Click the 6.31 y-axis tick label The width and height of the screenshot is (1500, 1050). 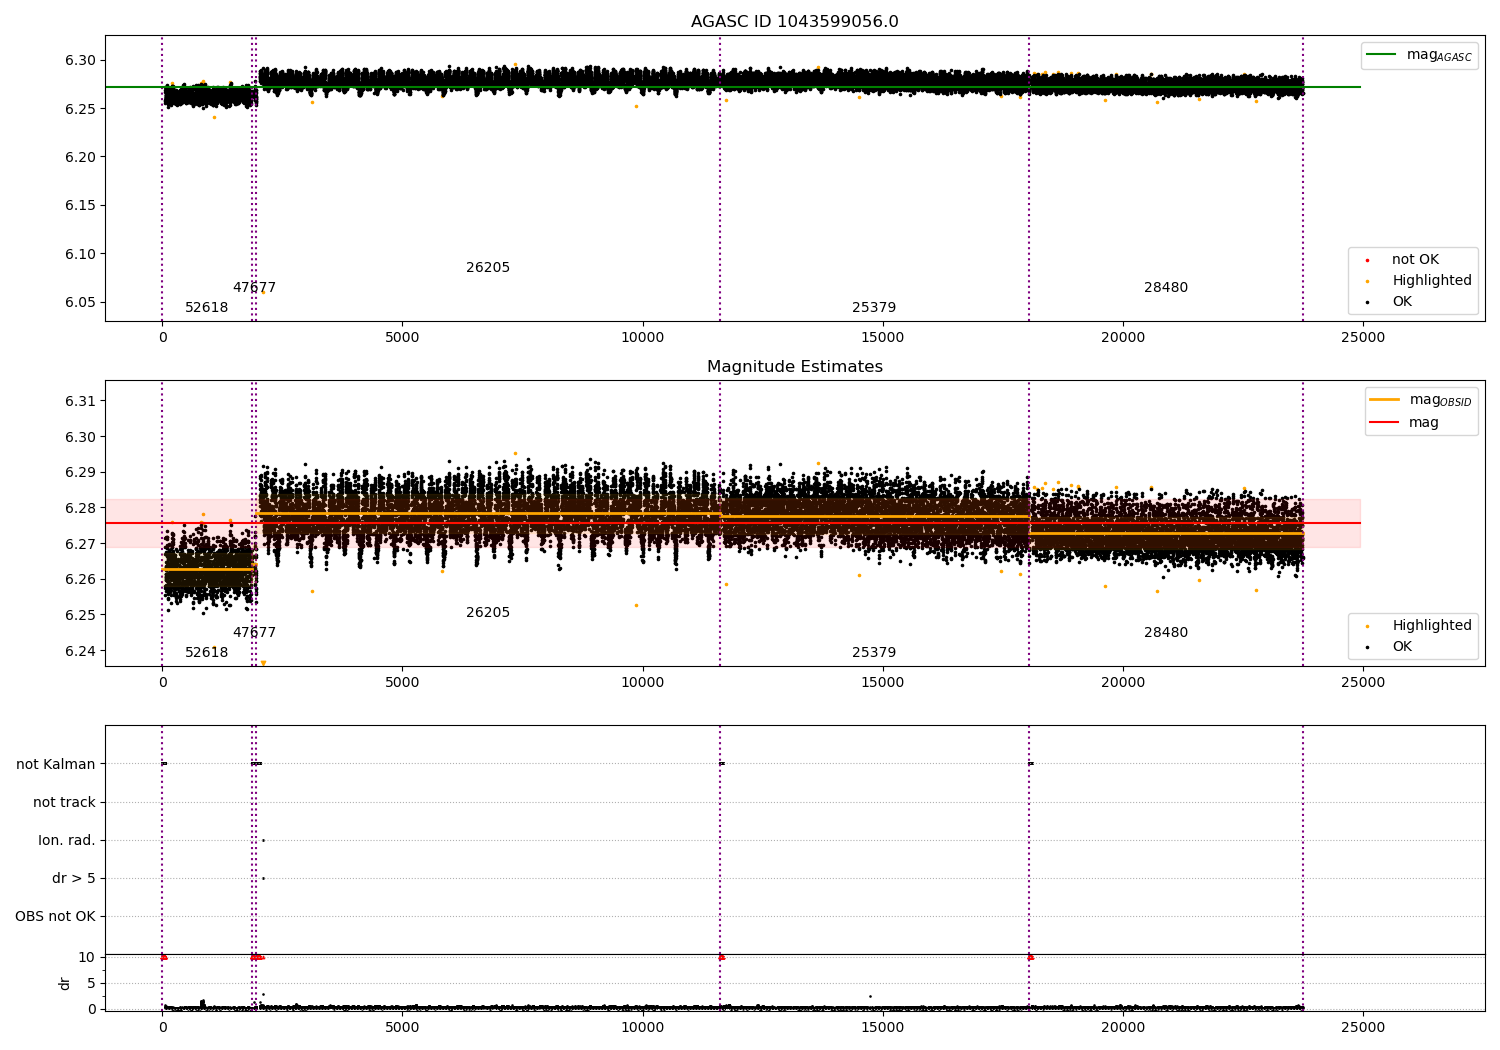click(x=79, y=401)
